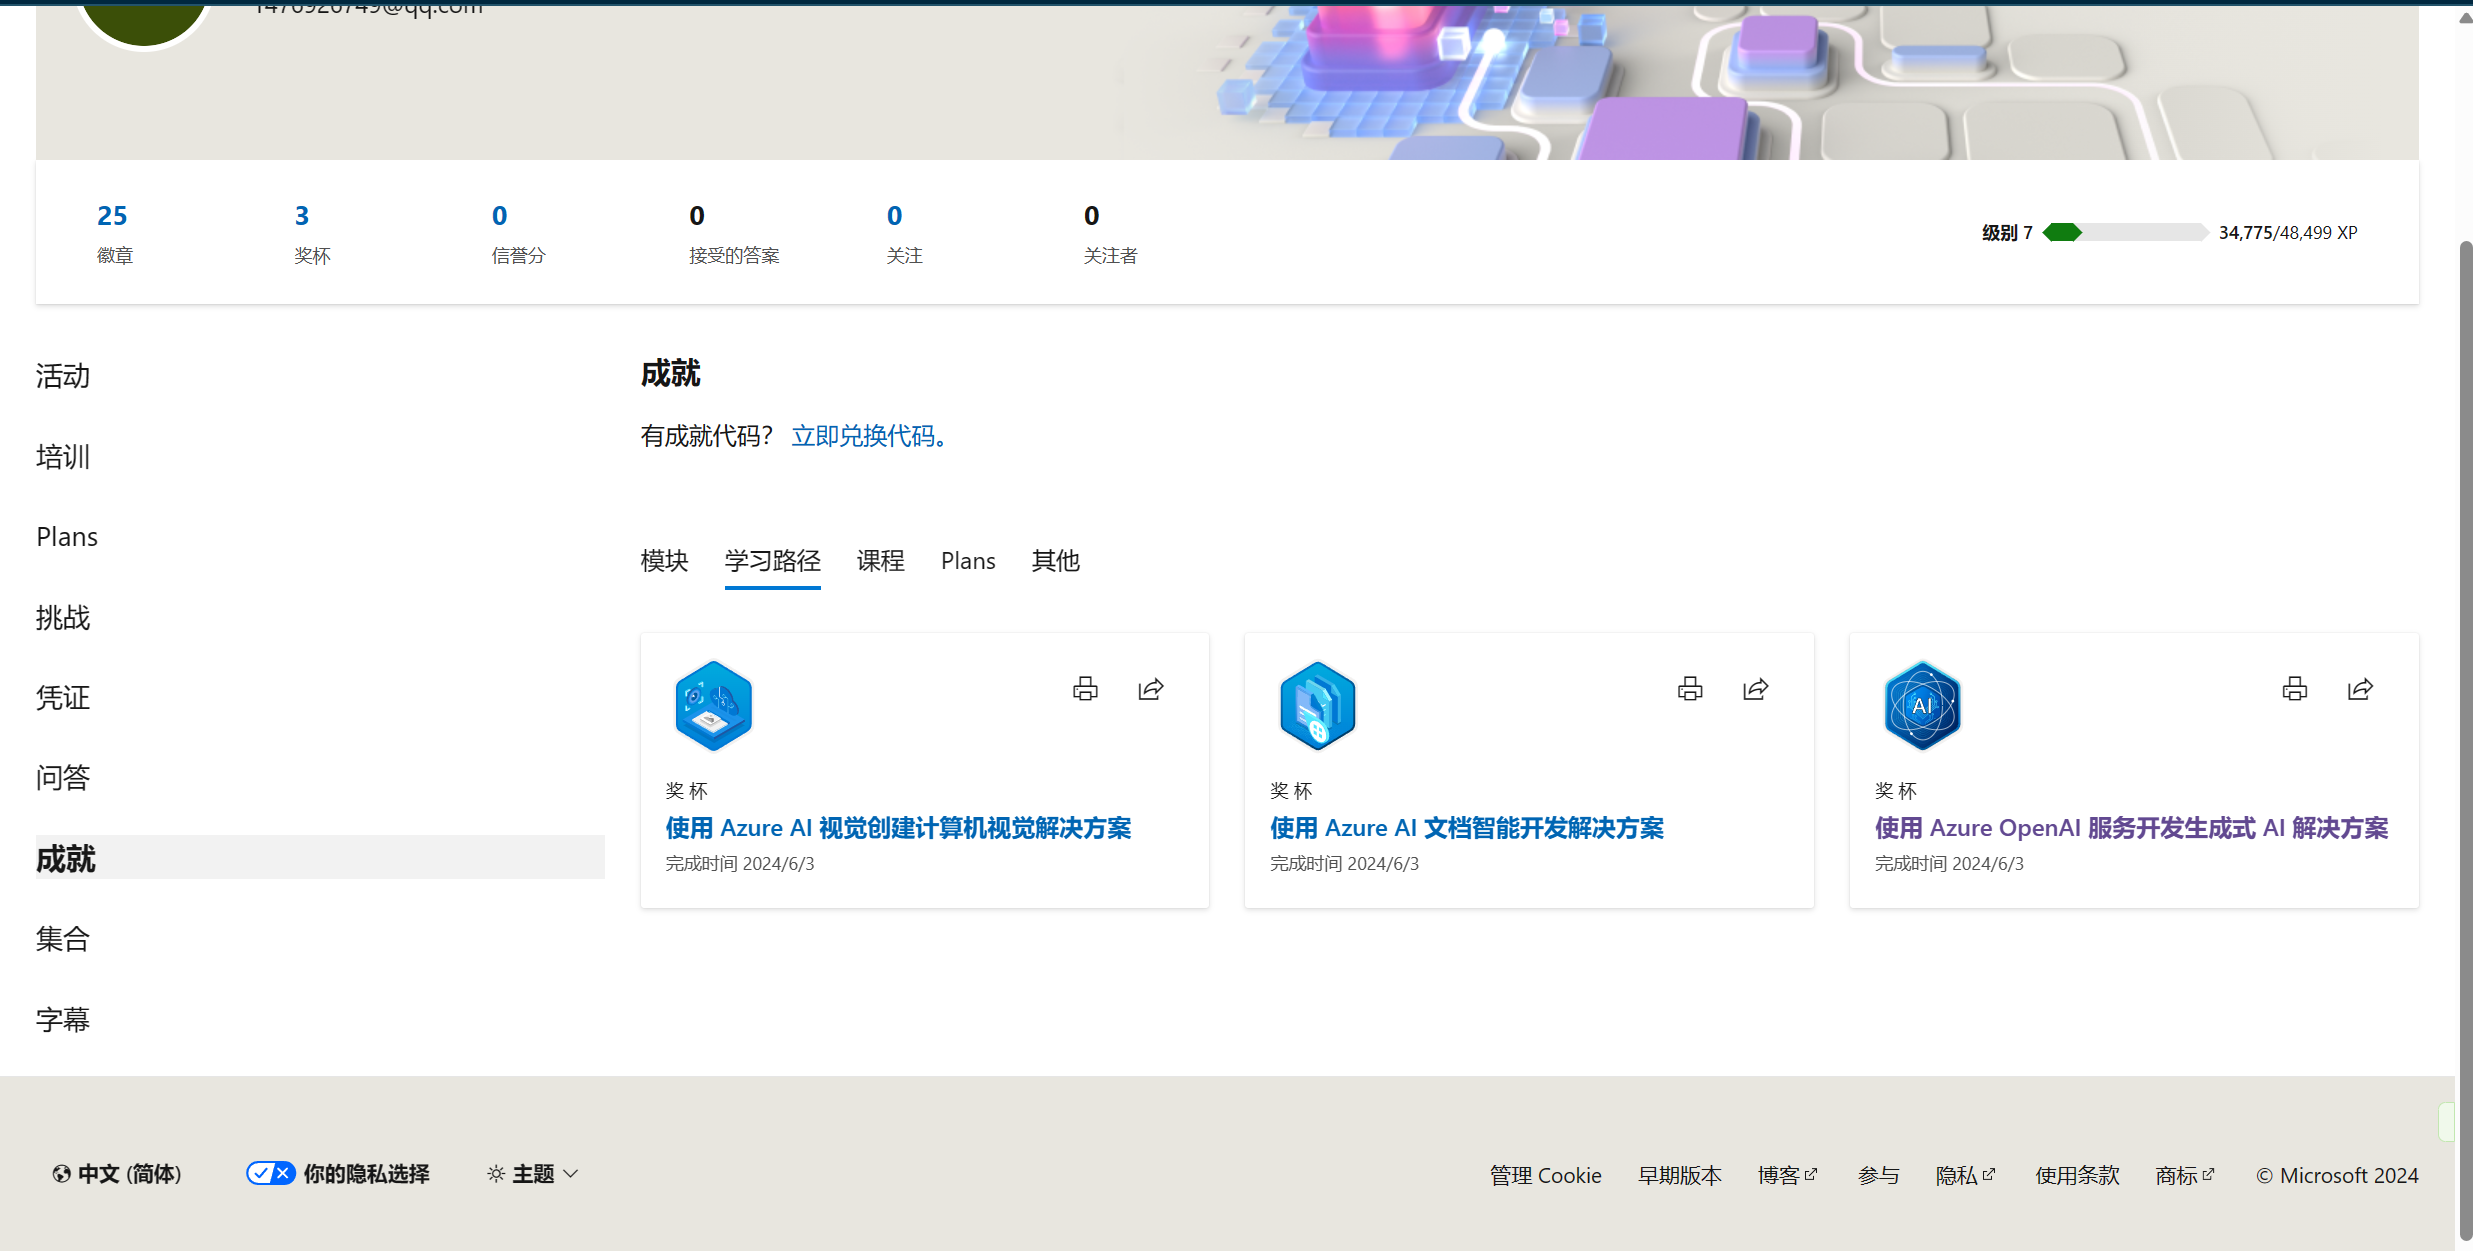Open 隐私 footer link
This screenshot has width=2473, height=1251.
1966,1176
